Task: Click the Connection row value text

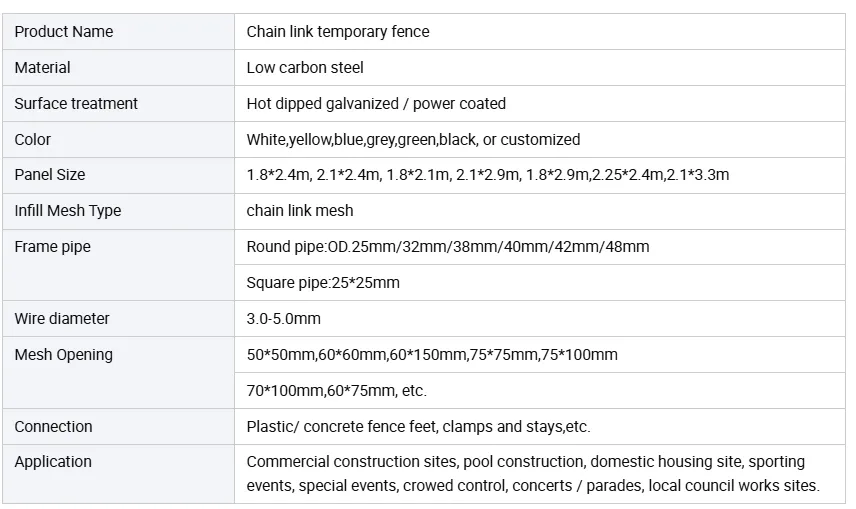Action: [418, 427]
